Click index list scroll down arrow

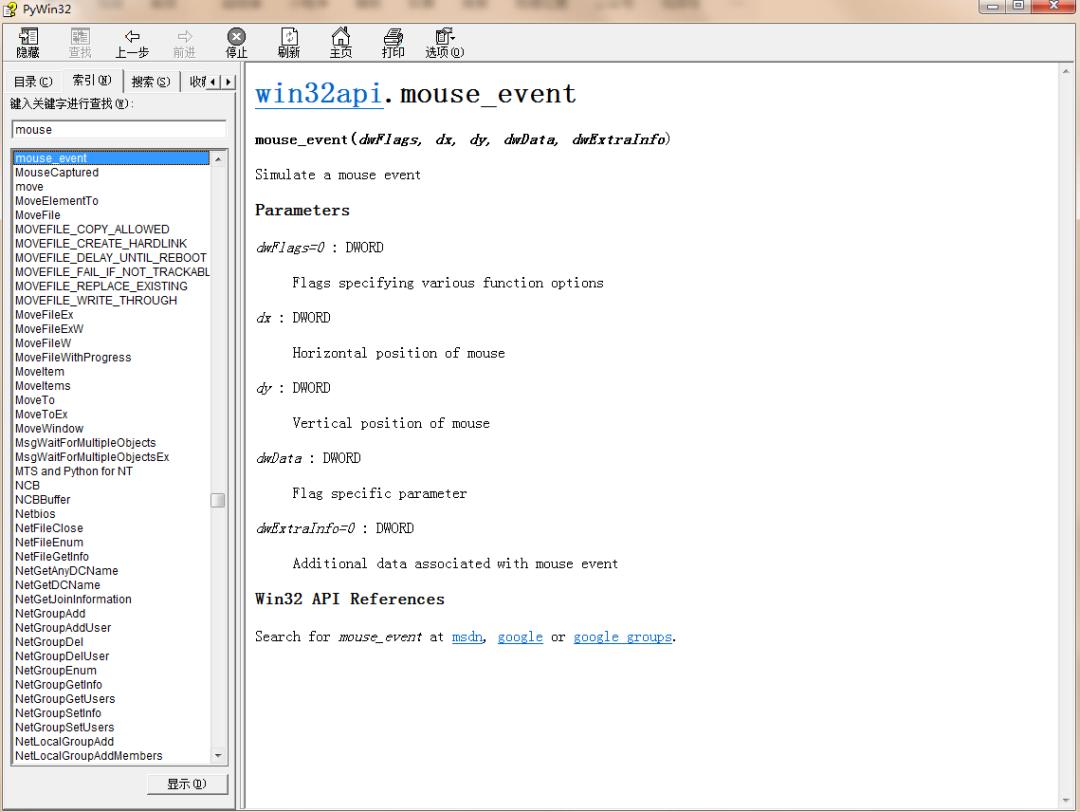[219, 757]
